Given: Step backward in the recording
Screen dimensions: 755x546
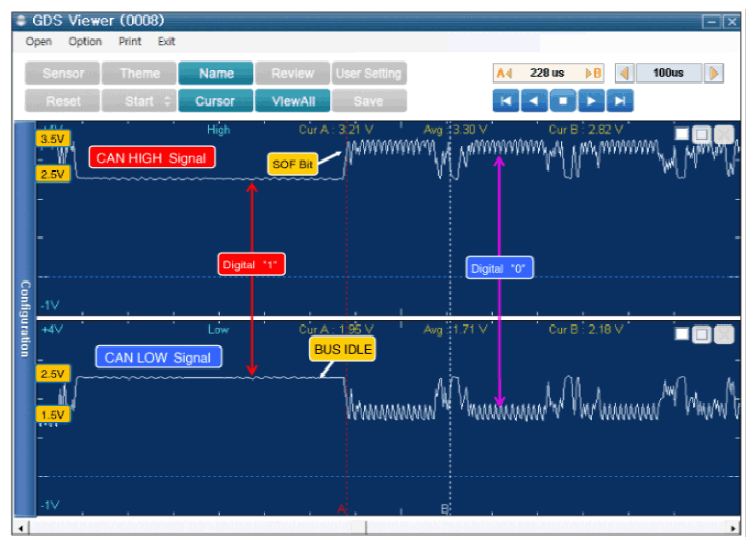Looking at the screenshot, I should click(x=534, y=101).
